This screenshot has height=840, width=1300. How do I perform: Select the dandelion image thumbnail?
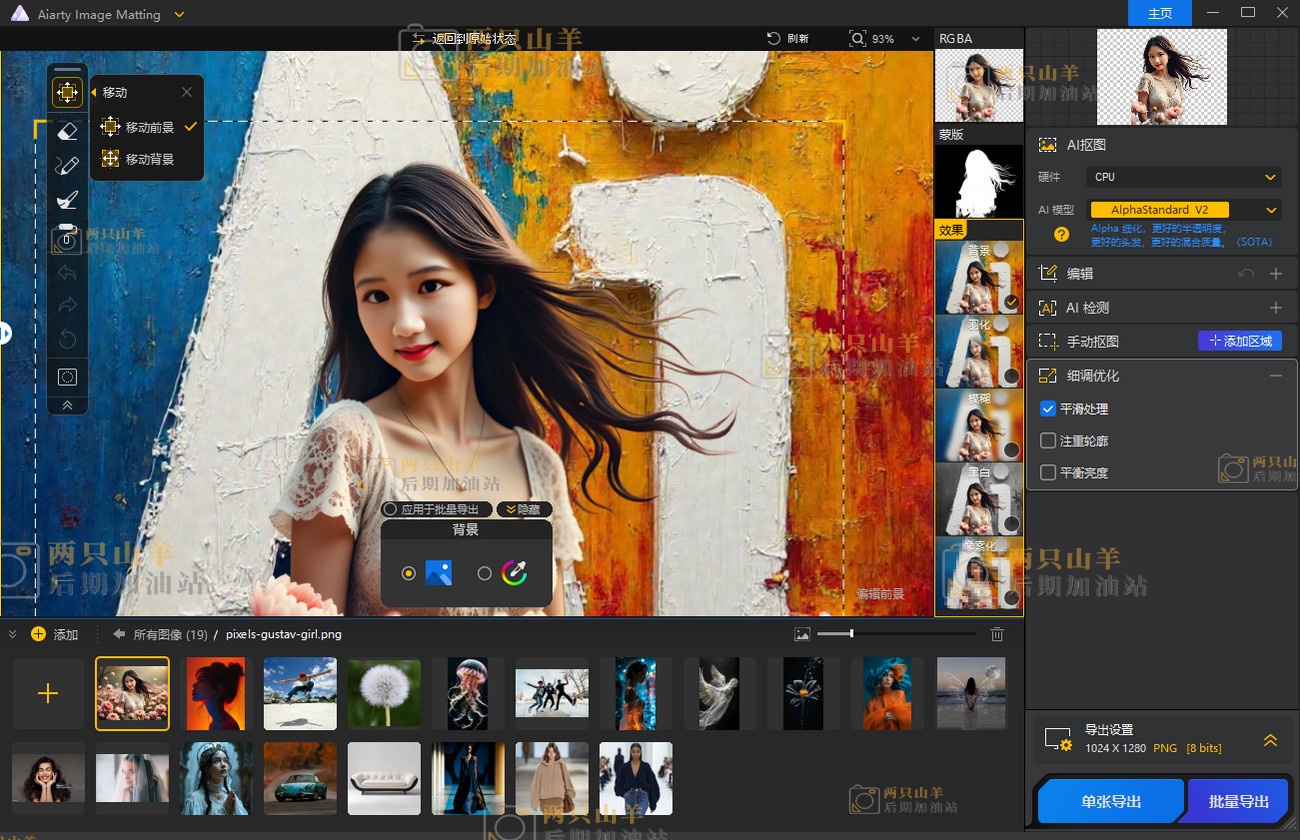click(384, 694)
